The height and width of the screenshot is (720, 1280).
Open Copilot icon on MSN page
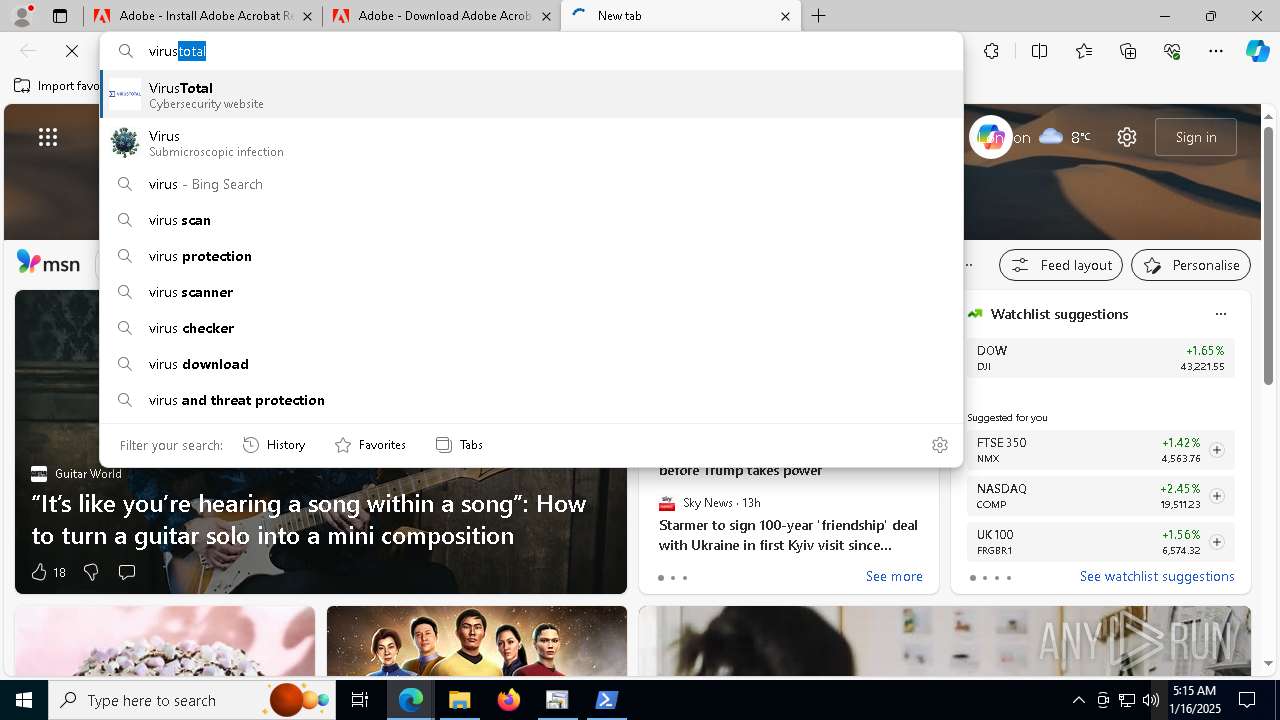pos(991,137)
